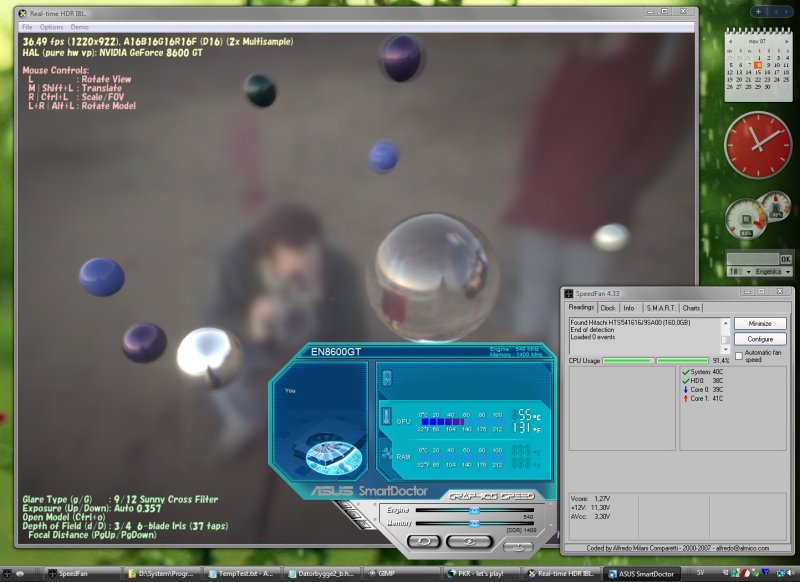Switch to Real-time HDR IBL taskbar button
800x582 pixels.
[561, 574]
